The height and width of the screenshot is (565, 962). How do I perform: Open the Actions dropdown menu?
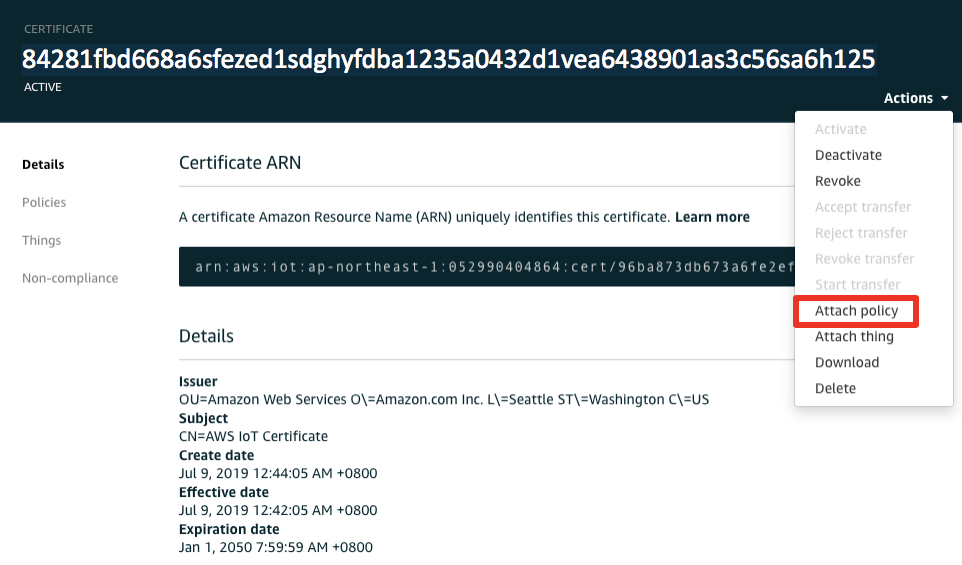pyautogui.click(x=915, y=98)
